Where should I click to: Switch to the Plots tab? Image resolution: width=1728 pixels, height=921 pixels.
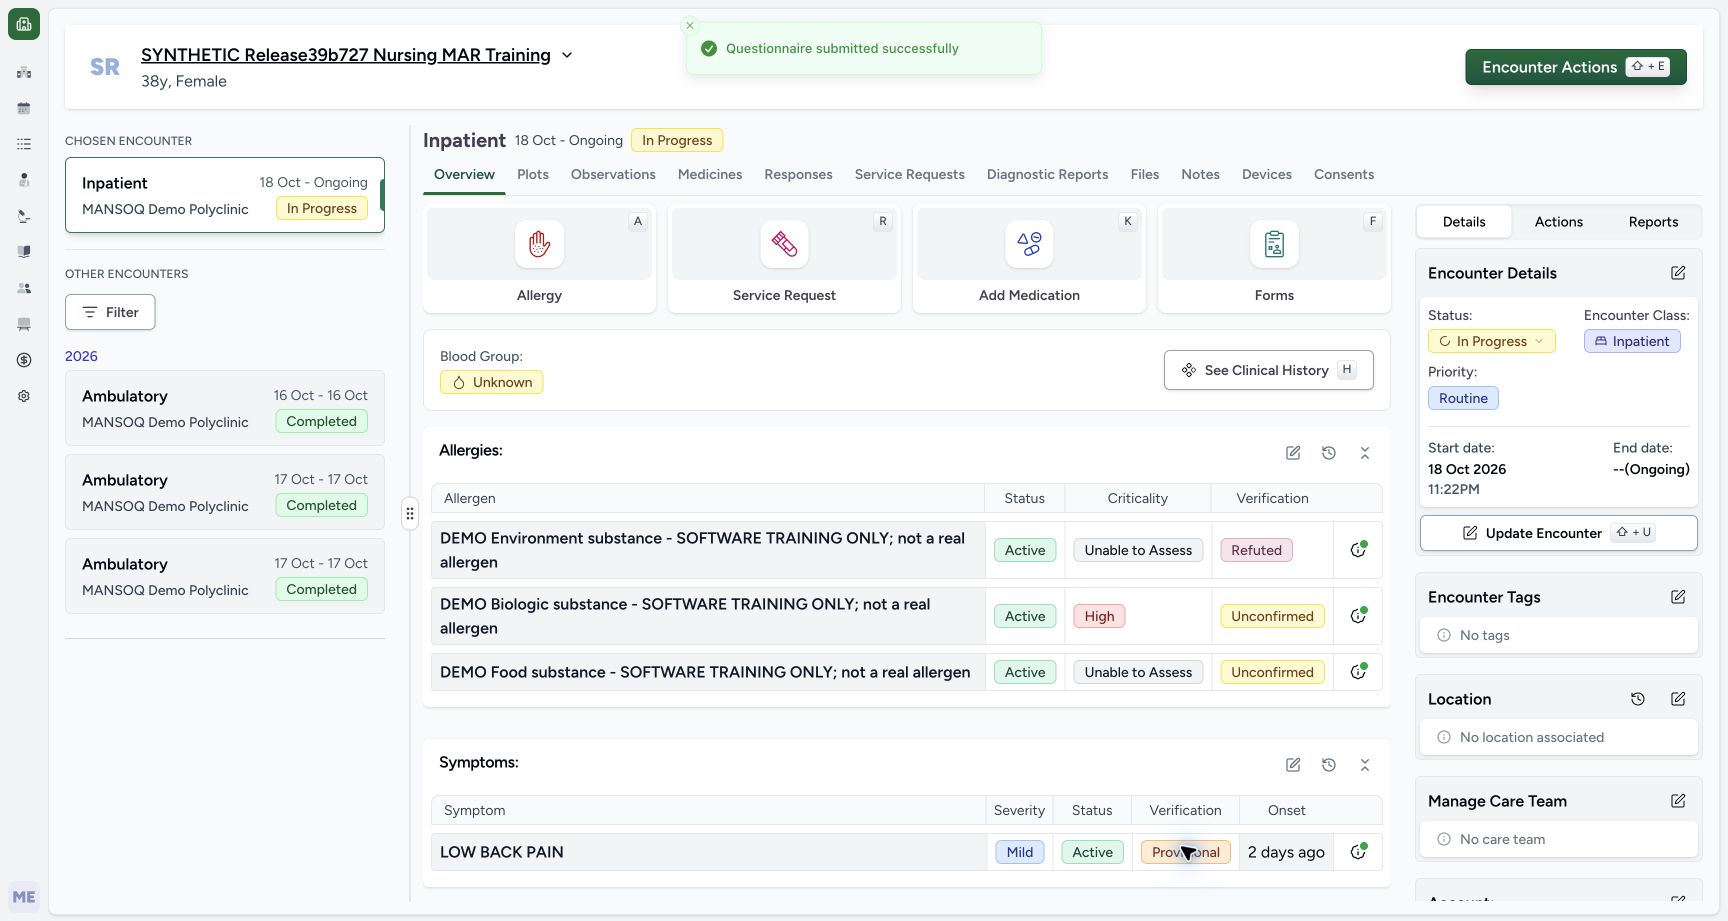tap(533, 174)
